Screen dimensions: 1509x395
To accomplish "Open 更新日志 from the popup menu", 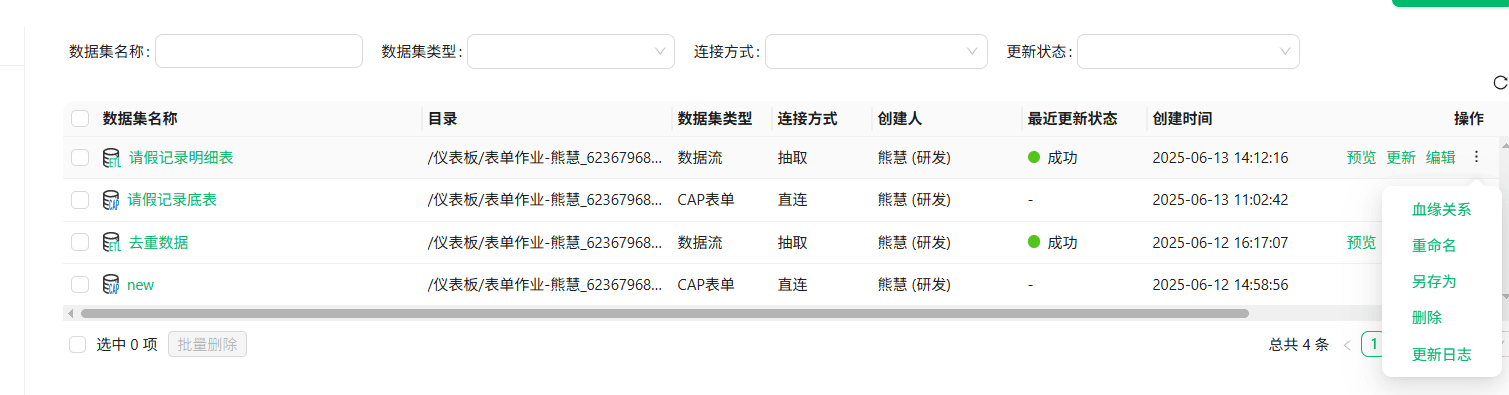I will point(1441,354).
